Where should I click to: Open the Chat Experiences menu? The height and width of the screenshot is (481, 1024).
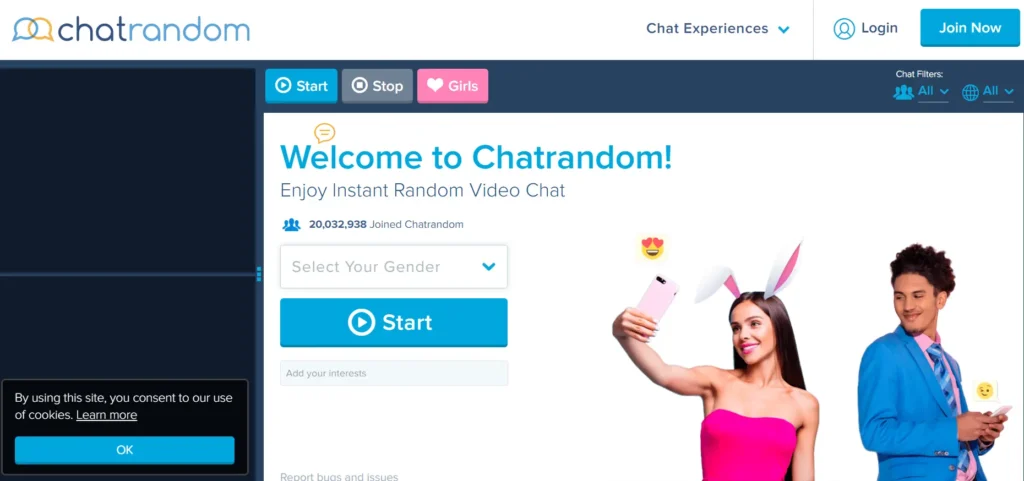(718, 29)
